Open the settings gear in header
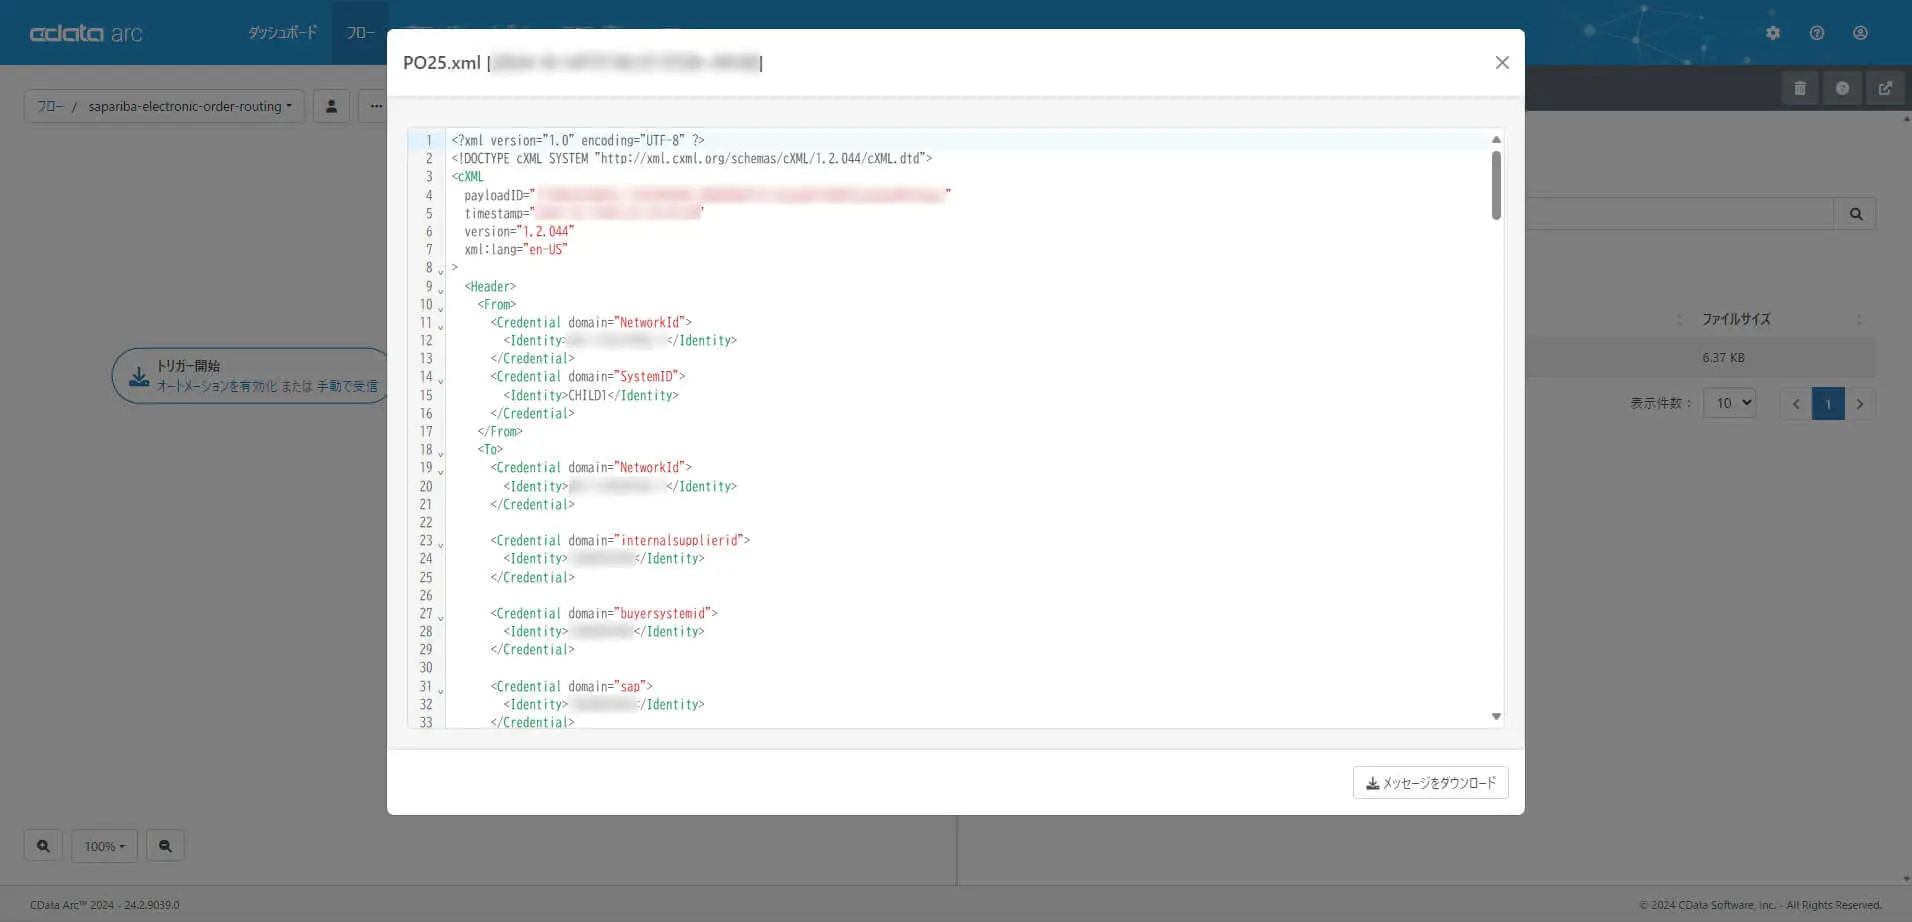The width and height of the screenshot is (1912, 922). [1773, 33]
